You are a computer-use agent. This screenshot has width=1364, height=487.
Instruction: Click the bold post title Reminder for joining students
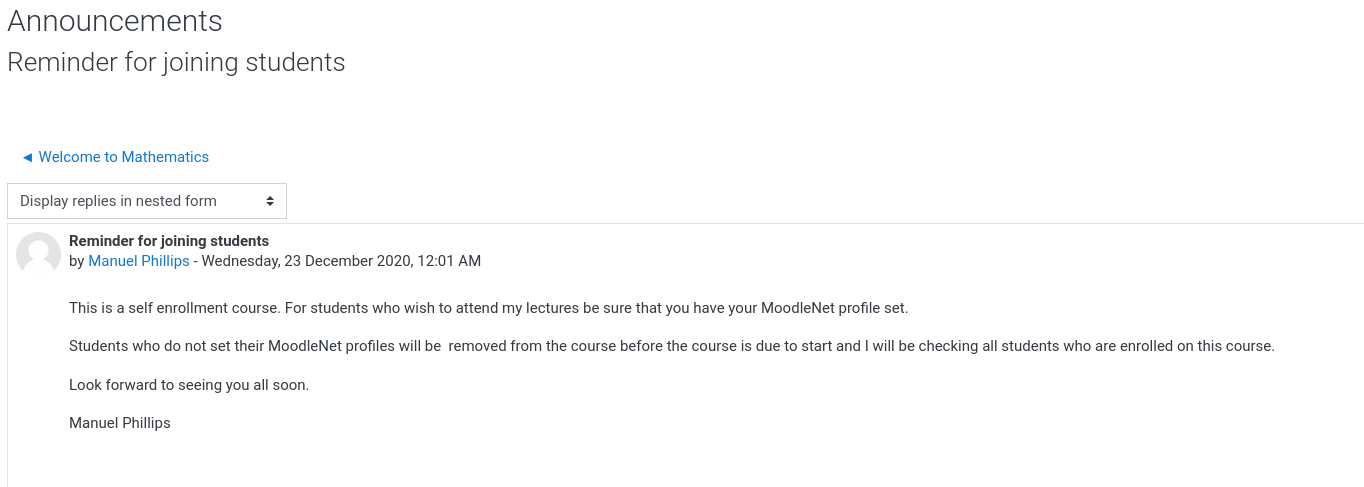[169, 241]
